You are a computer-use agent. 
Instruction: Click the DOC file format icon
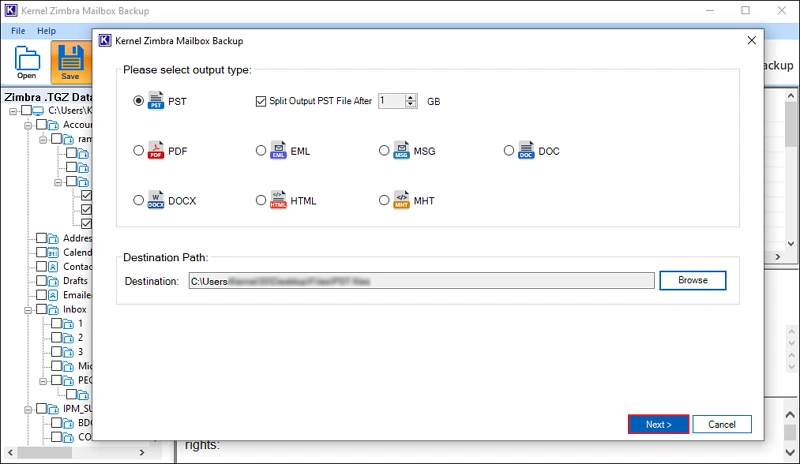pos(526,150)
